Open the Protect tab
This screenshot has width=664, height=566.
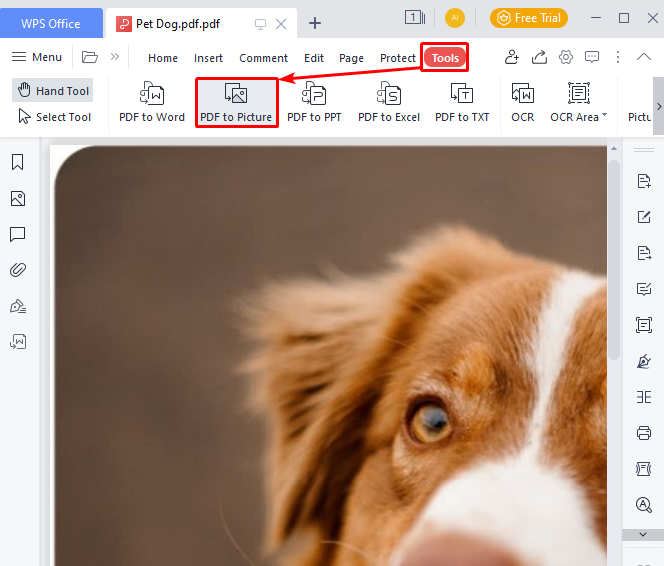coord(398,58)
